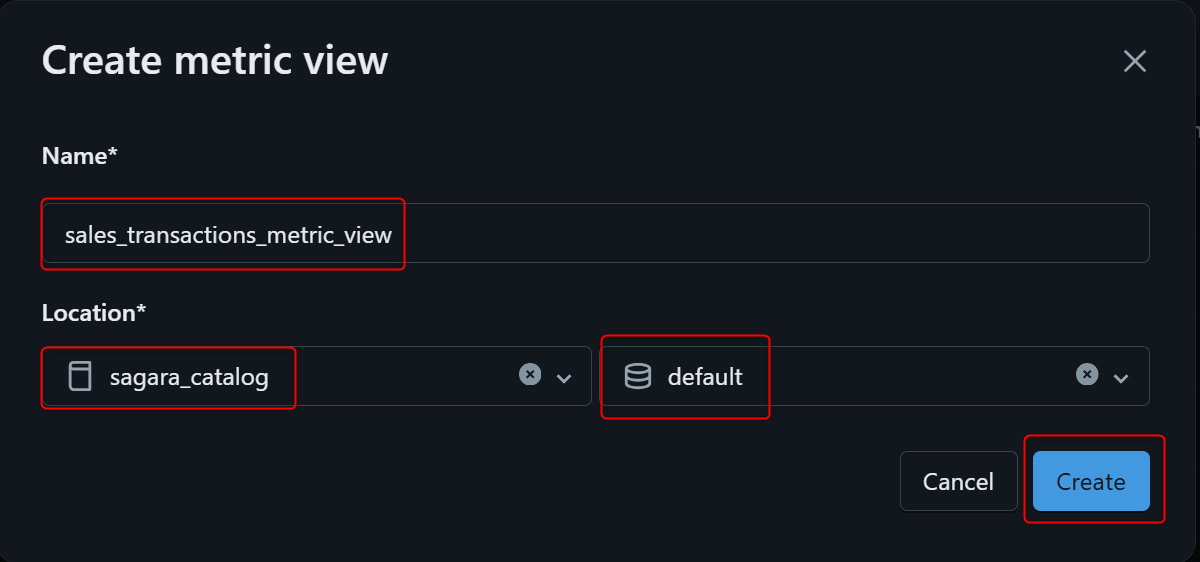Clear the sagara_catalog selection
Screen dimensions: 1200x562
point(530,374)
